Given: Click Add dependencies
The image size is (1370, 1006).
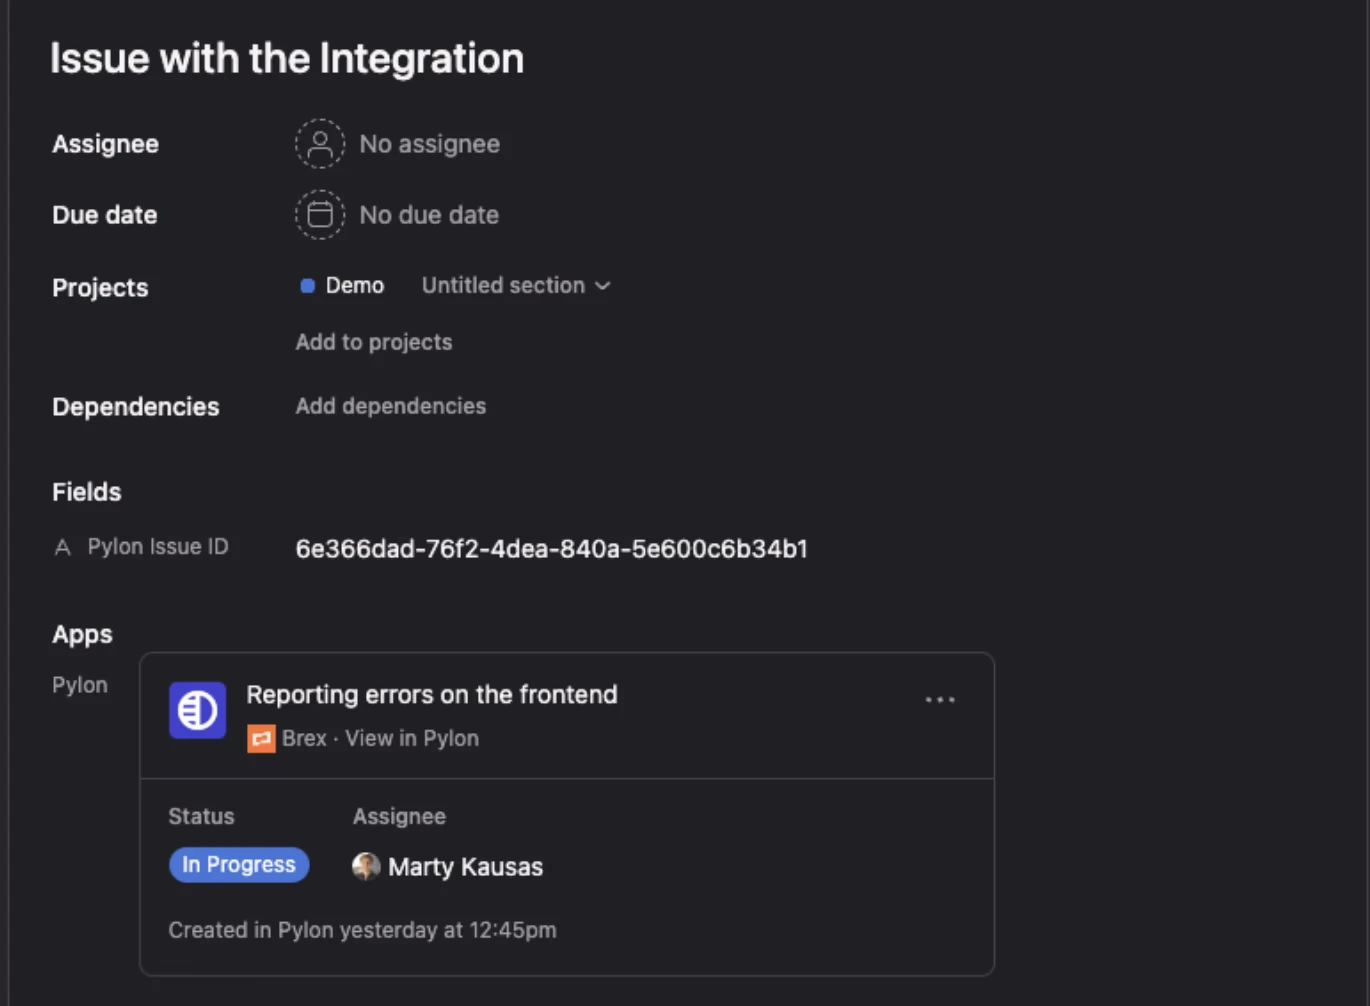Looking at the screenshot, I should pos(391,406).
